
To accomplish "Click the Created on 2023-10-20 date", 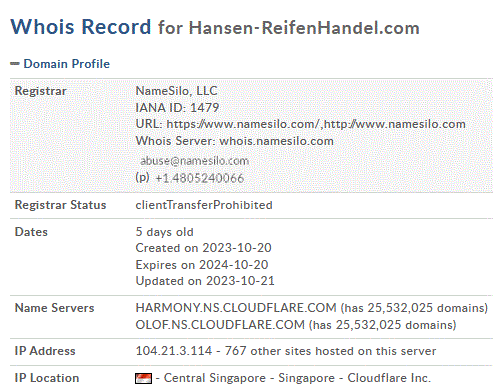I will (x=204, y=248).
